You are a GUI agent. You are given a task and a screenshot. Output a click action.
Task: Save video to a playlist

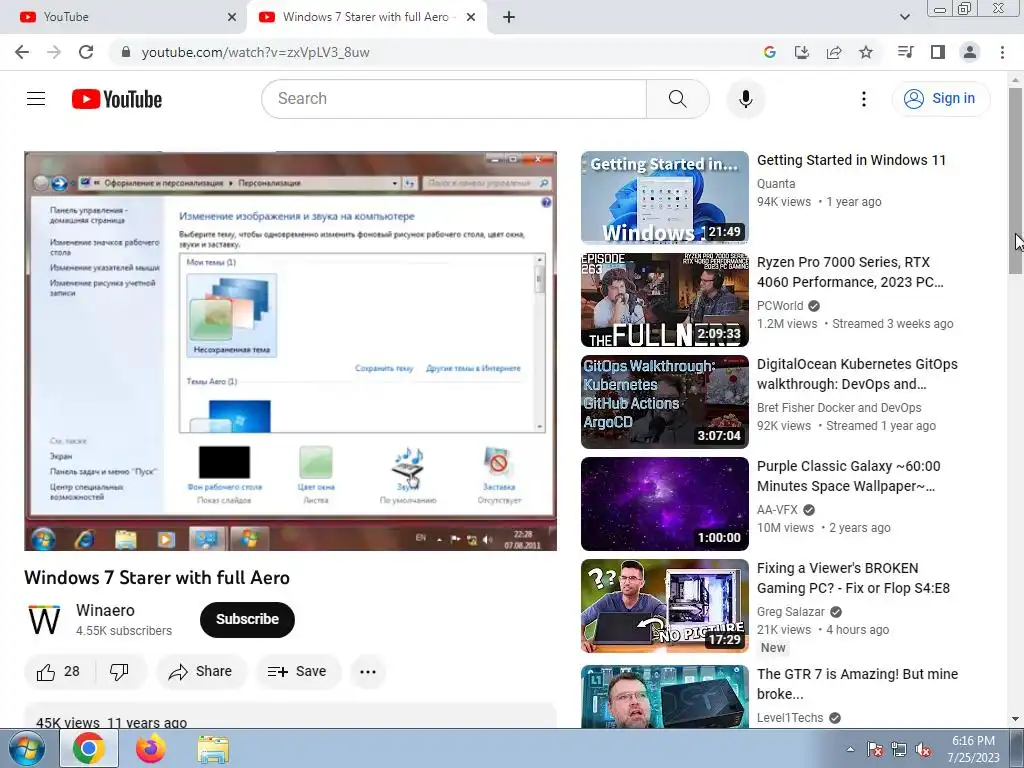298,671
